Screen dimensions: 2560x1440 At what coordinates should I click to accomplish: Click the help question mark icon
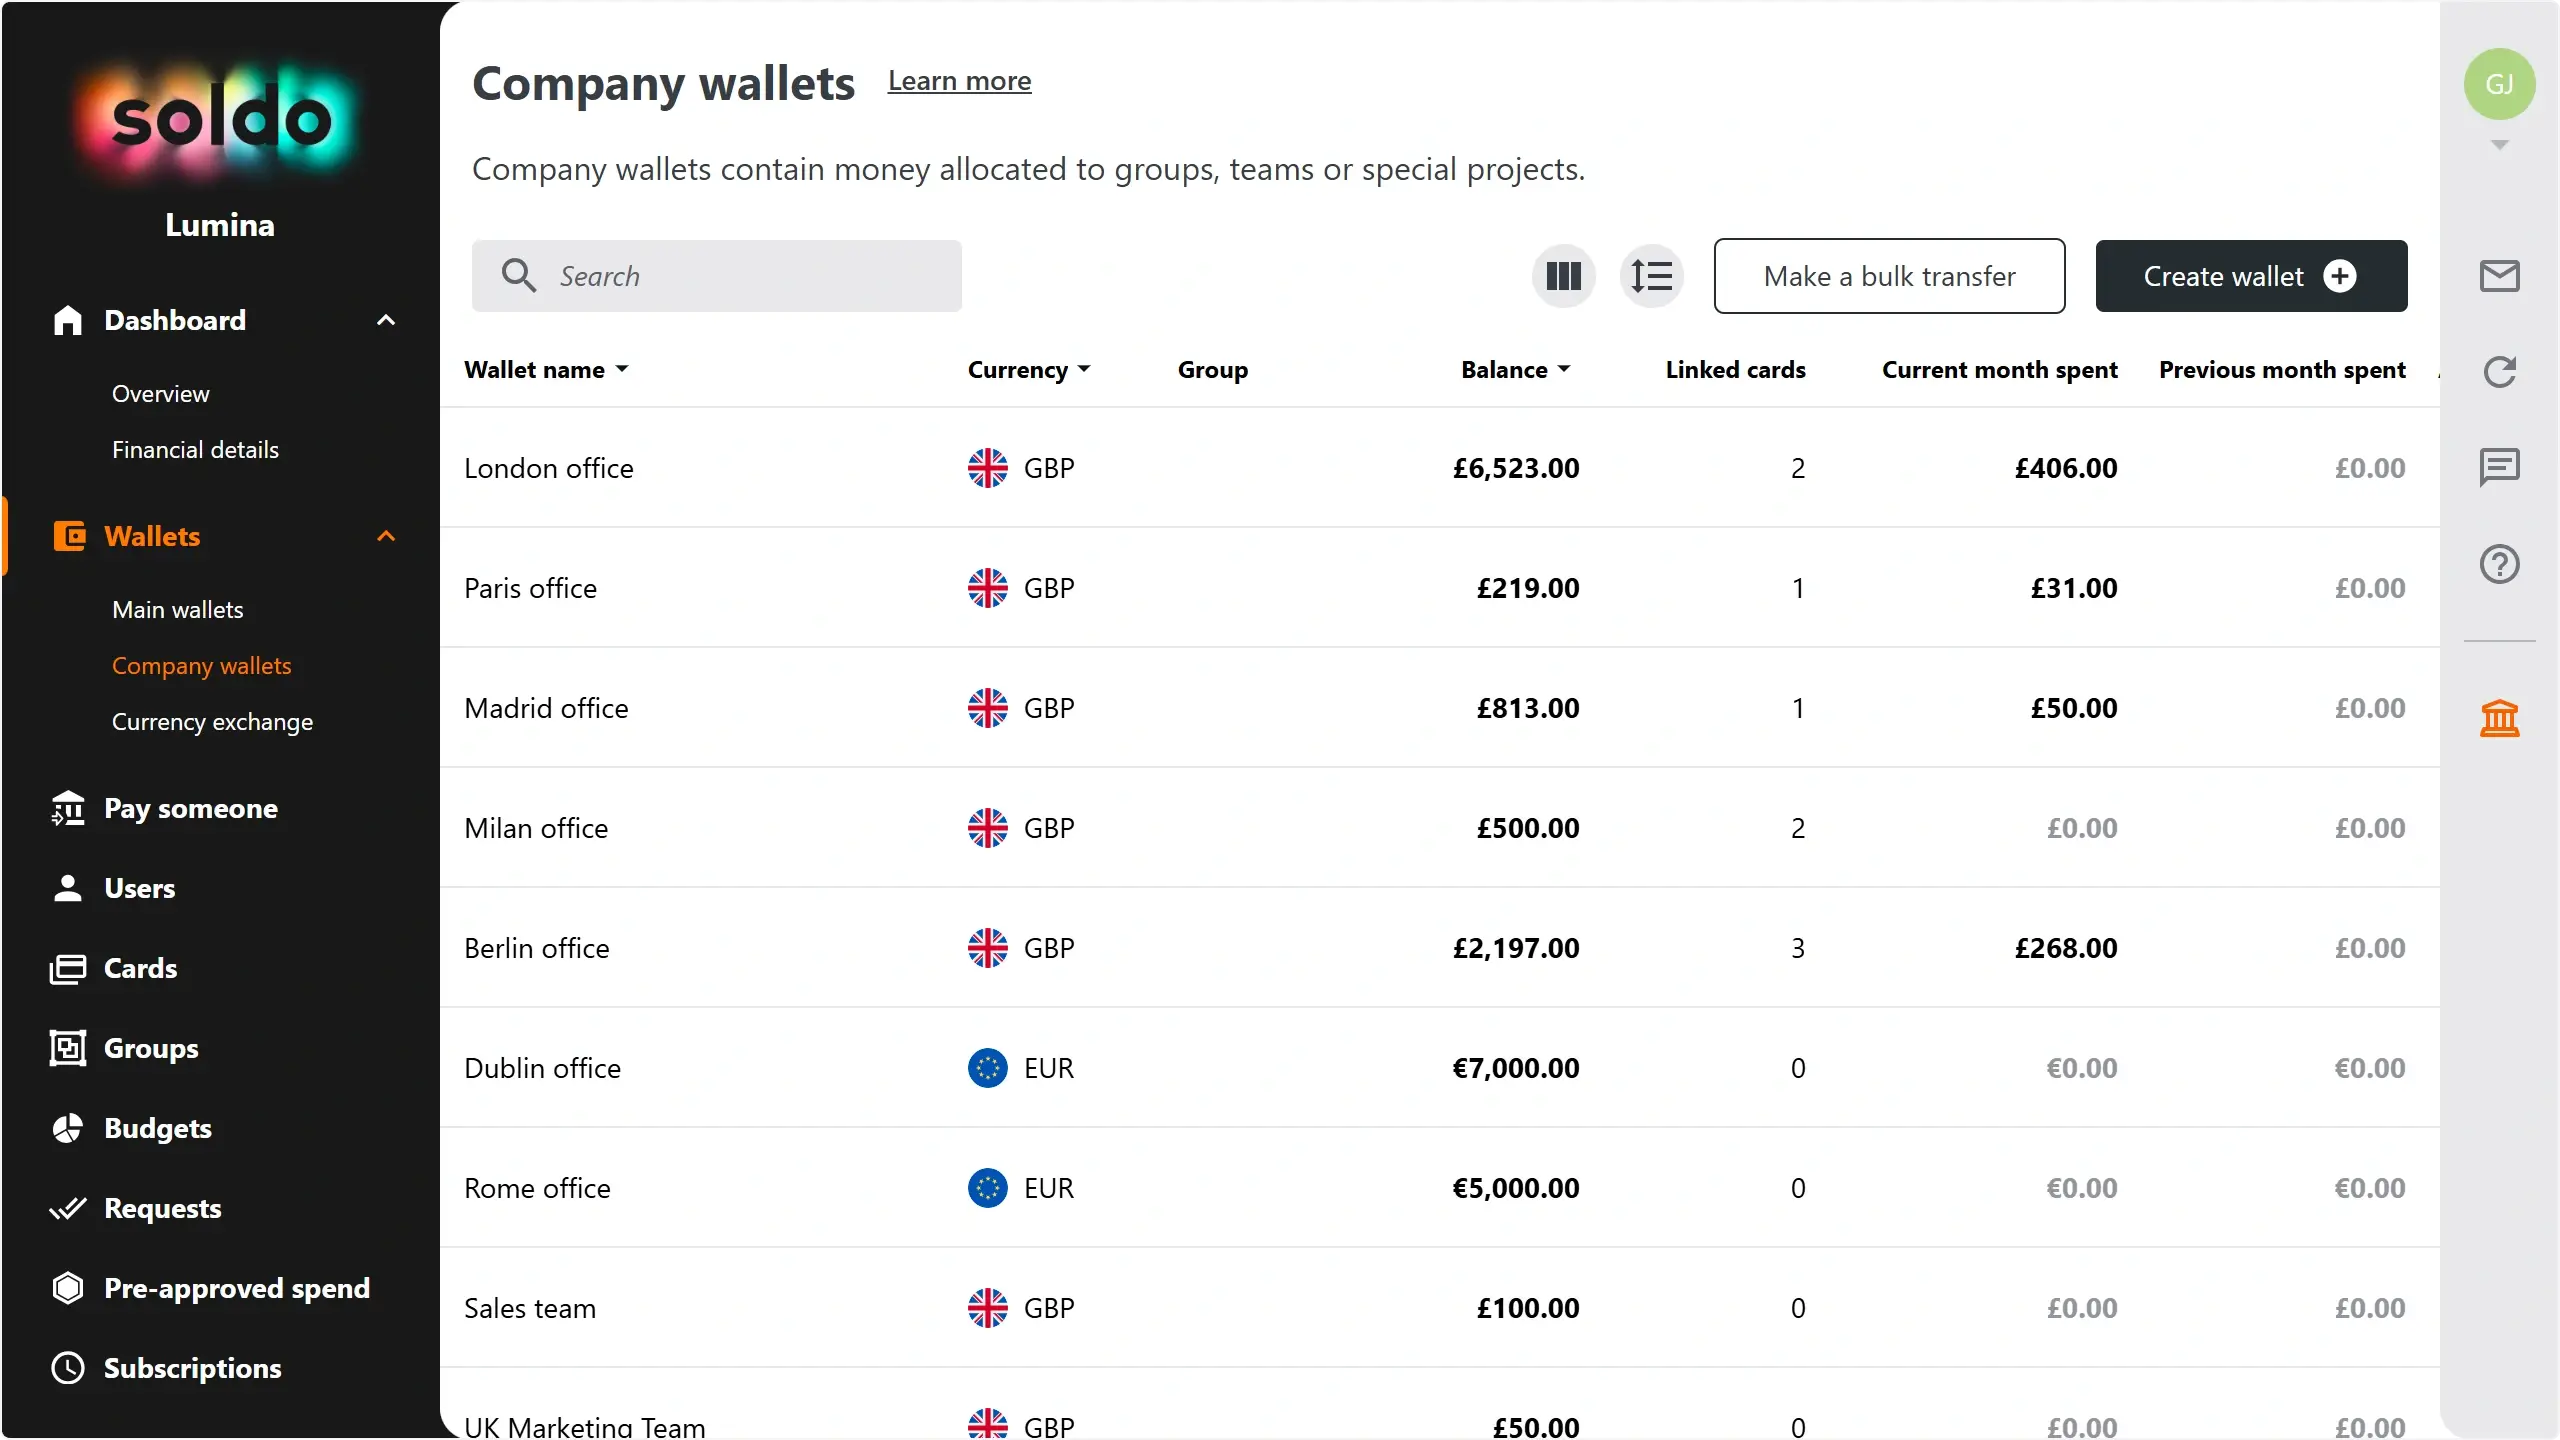pyautogui.click(x=2499, y=564)
